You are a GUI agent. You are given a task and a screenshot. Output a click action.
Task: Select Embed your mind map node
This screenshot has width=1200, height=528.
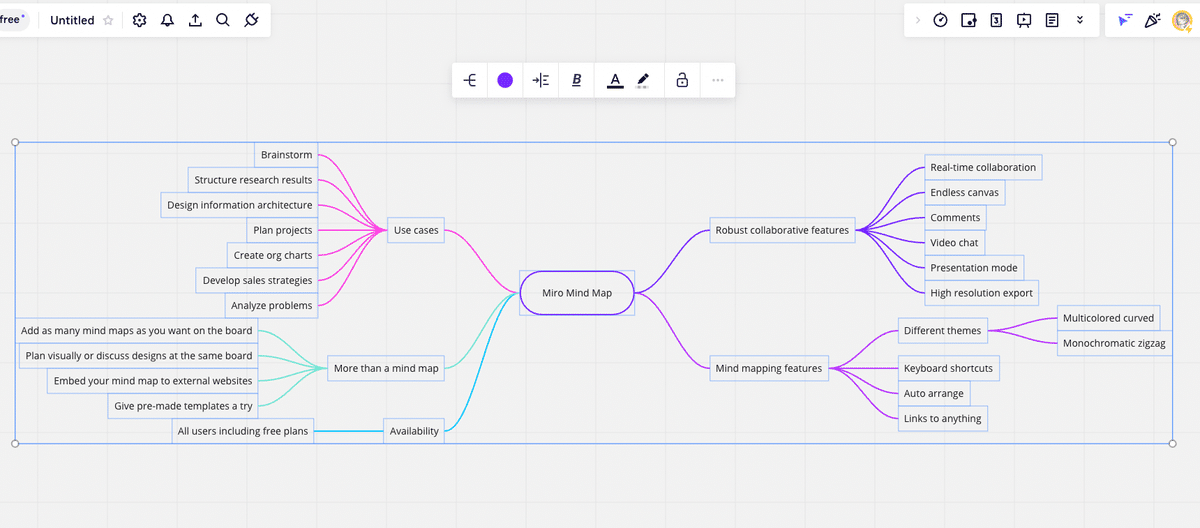point(153,380)
